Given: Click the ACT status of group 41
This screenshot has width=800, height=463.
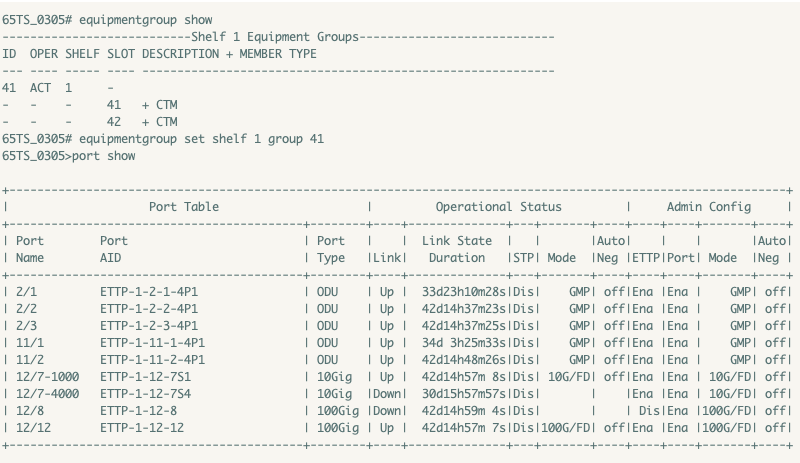Looking at the screenshot, I should coord(40,88).
